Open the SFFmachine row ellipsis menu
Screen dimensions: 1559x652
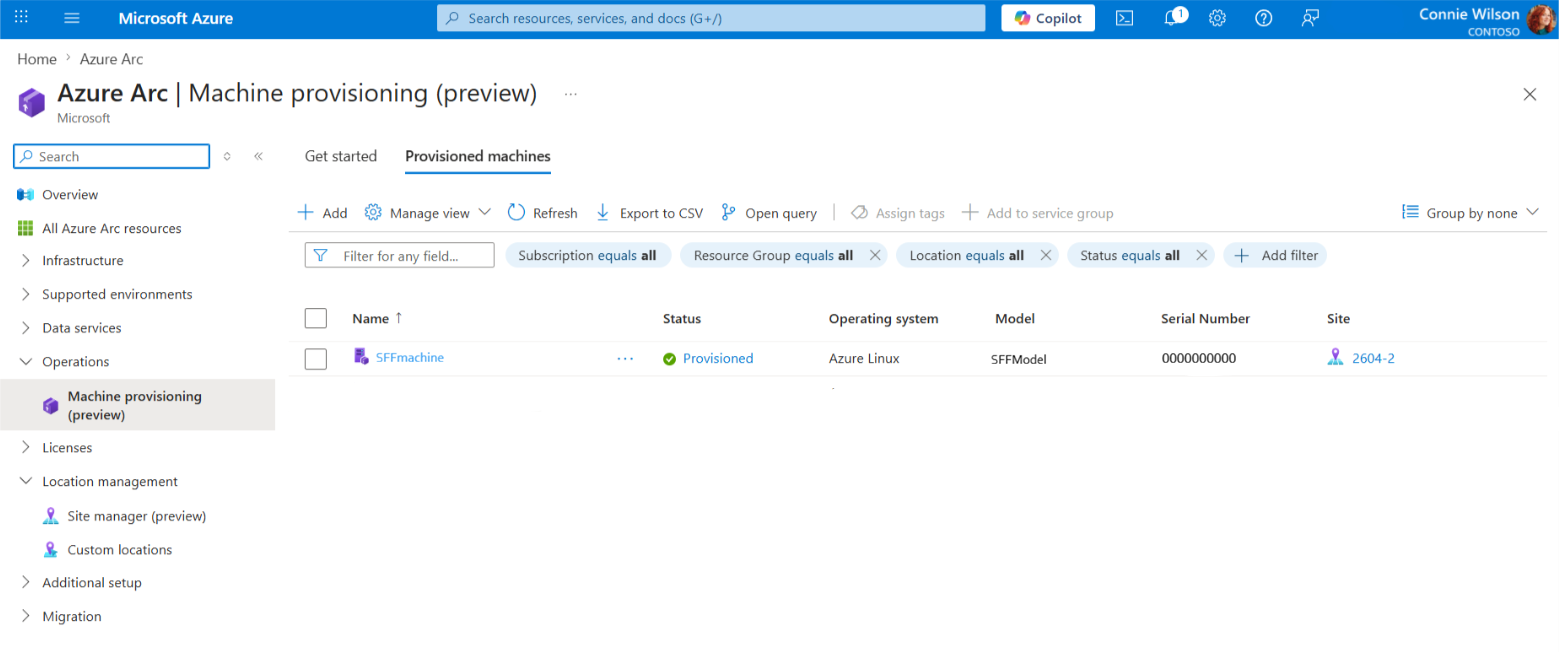626,358
